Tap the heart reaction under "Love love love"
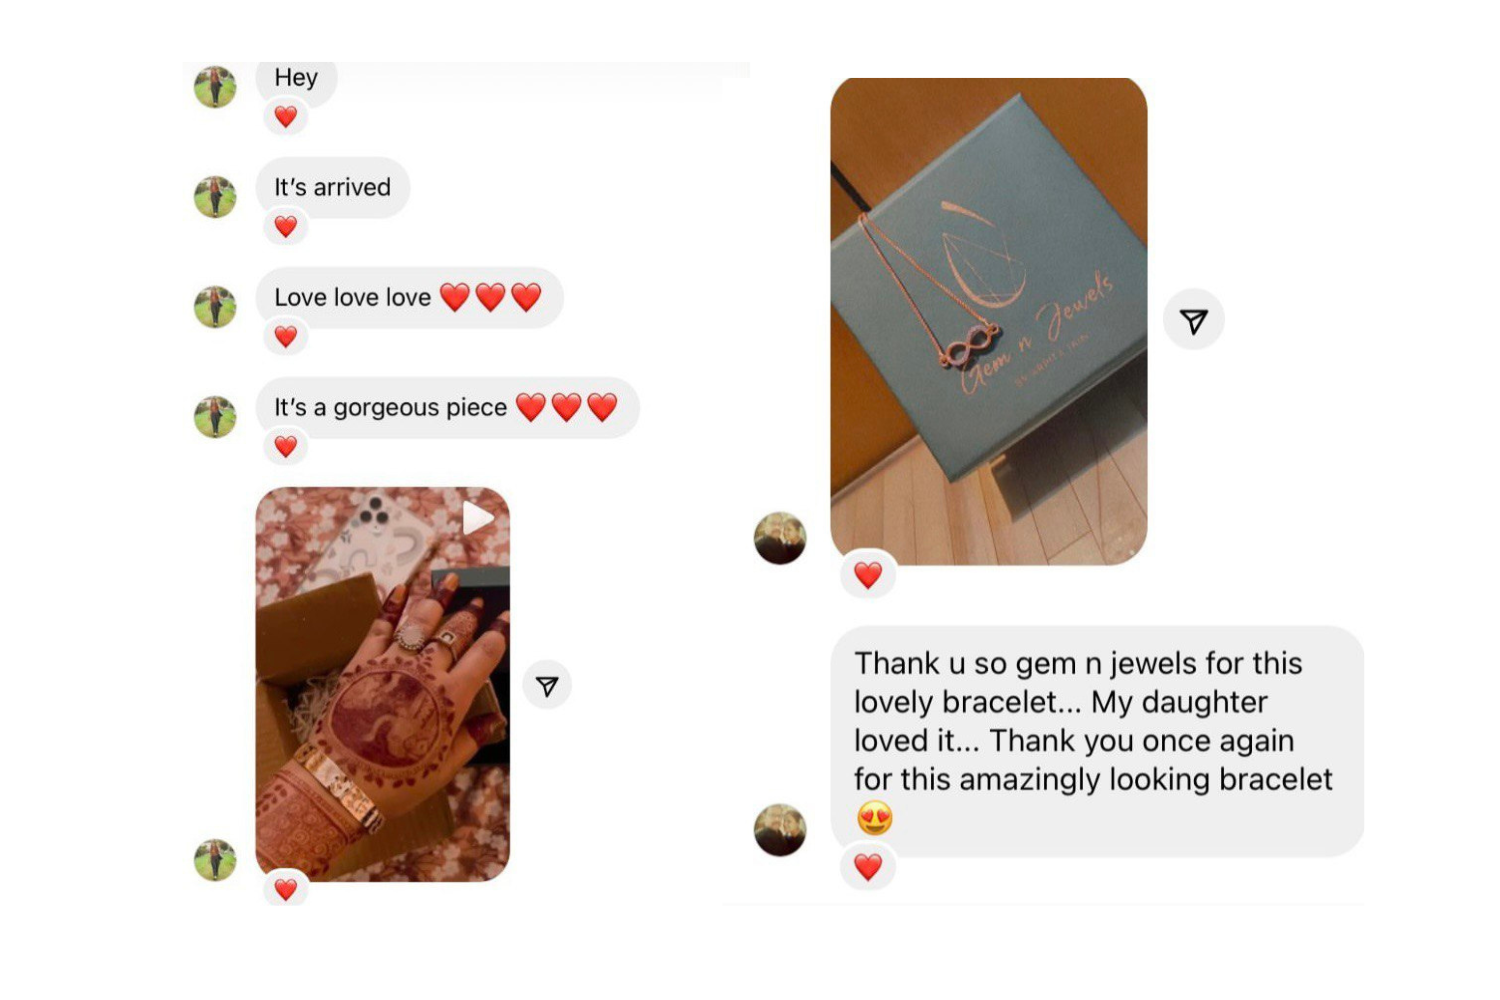 click(286, 336)
